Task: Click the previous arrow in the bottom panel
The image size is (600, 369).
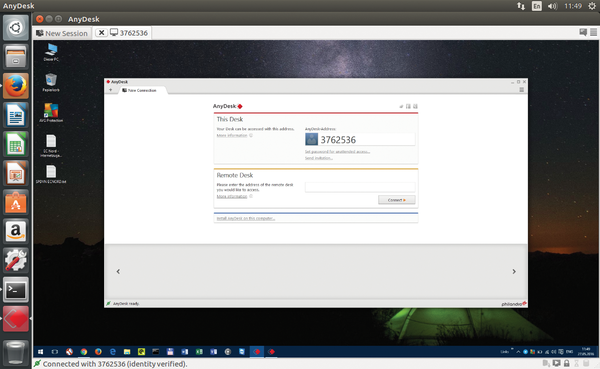Action: click(118, 271)
